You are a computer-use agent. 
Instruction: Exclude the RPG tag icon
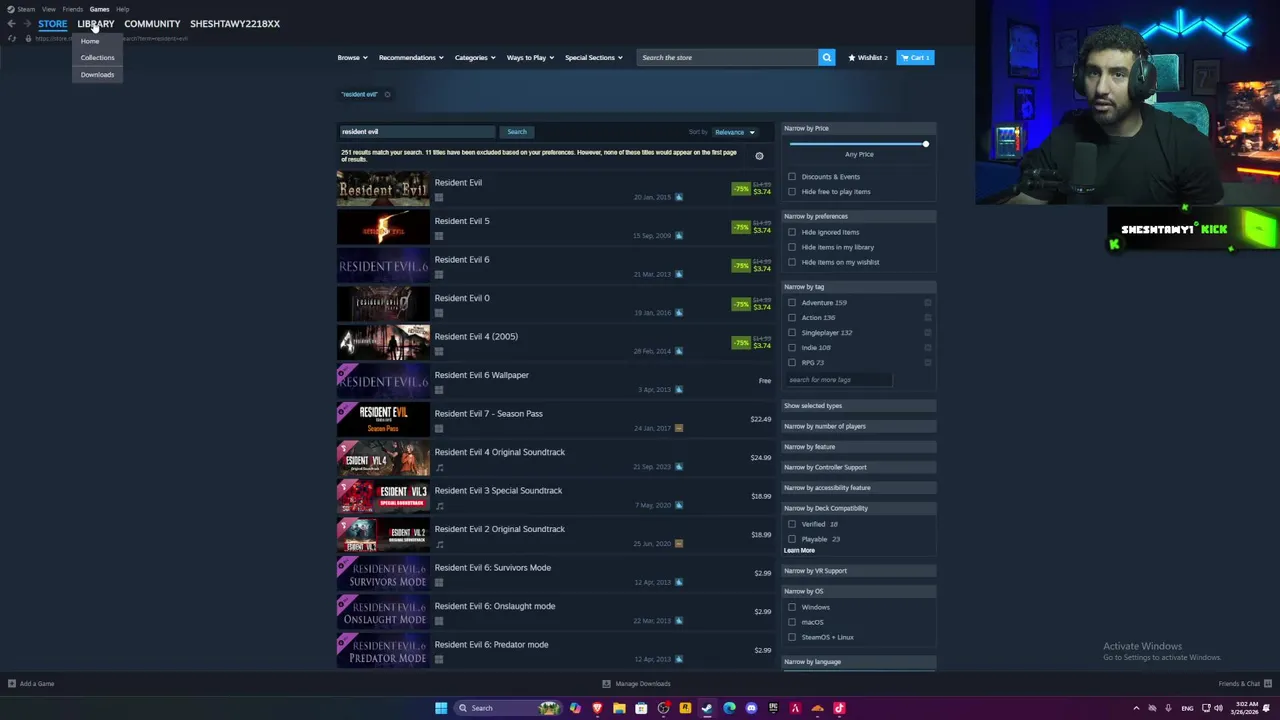coord(928,363)
